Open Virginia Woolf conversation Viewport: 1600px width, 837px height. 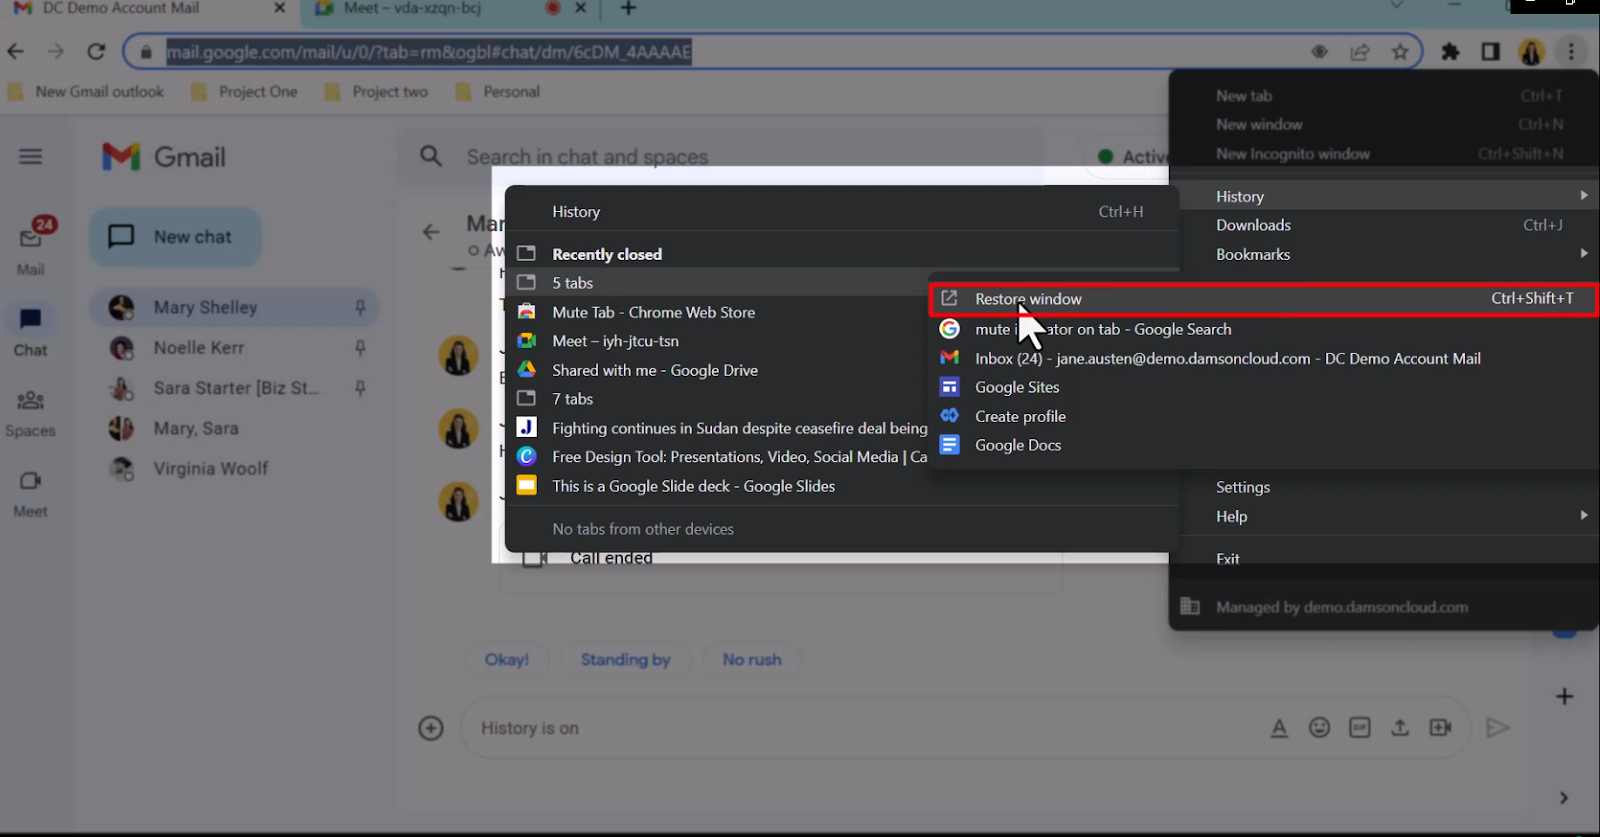pyautogui.click(x=235, y=468)
